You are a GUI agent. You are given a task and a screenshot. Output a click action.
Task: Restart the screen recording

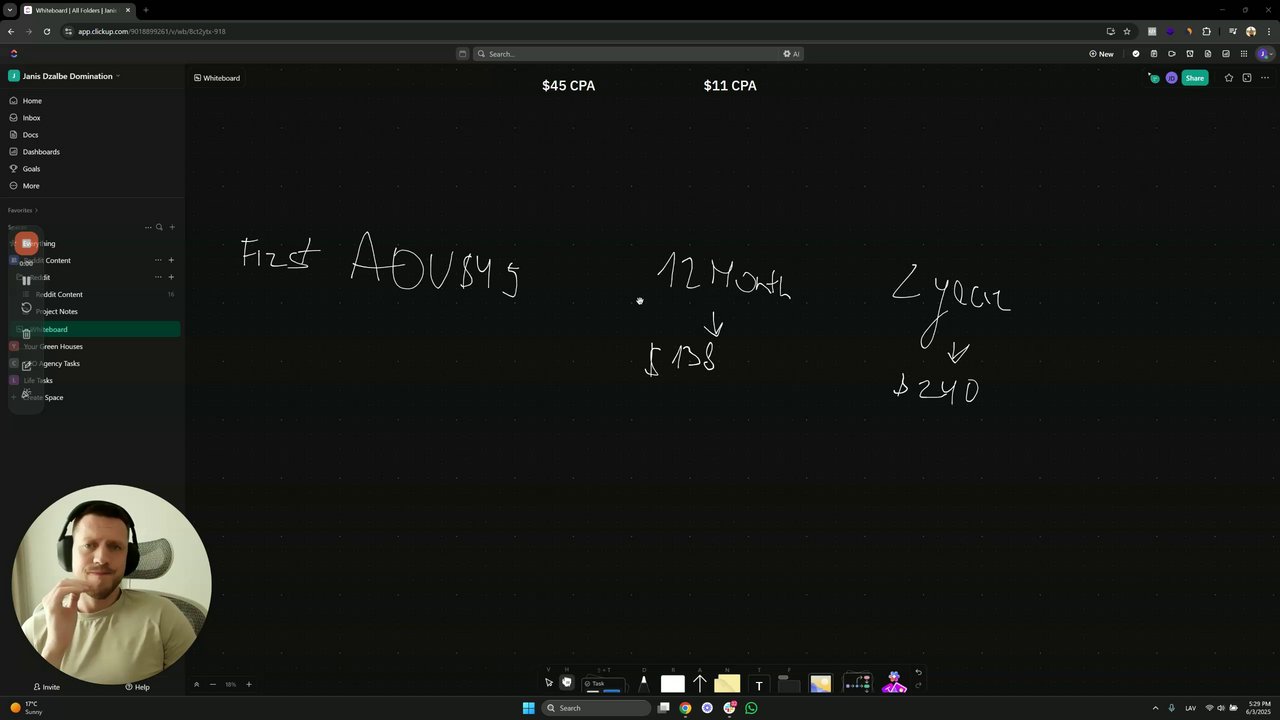26,307
